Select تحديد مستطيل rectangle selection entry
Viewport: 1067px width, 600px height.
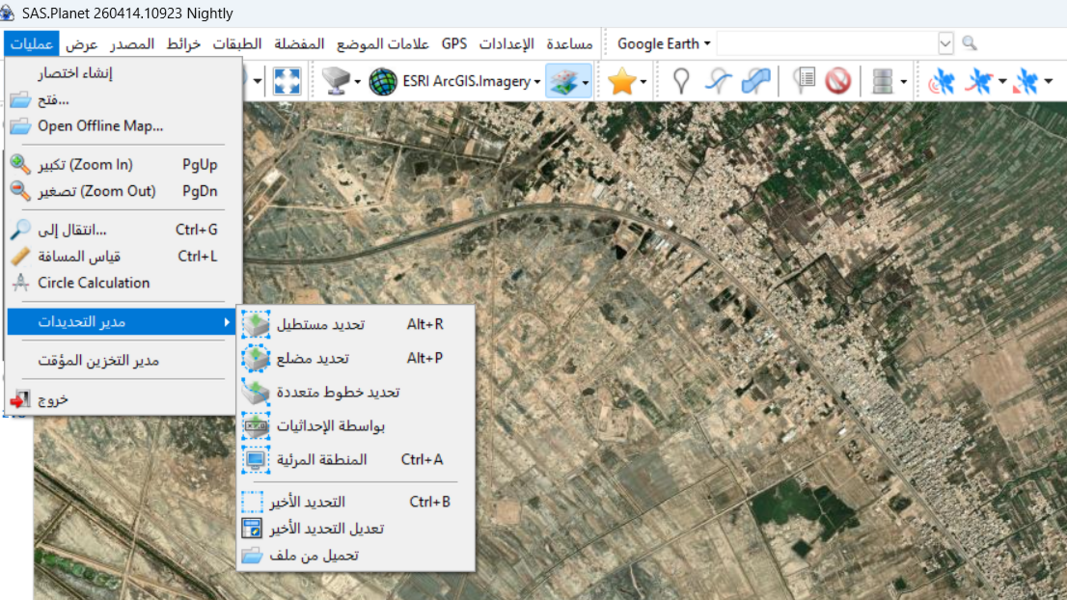(x=320, y=324)
